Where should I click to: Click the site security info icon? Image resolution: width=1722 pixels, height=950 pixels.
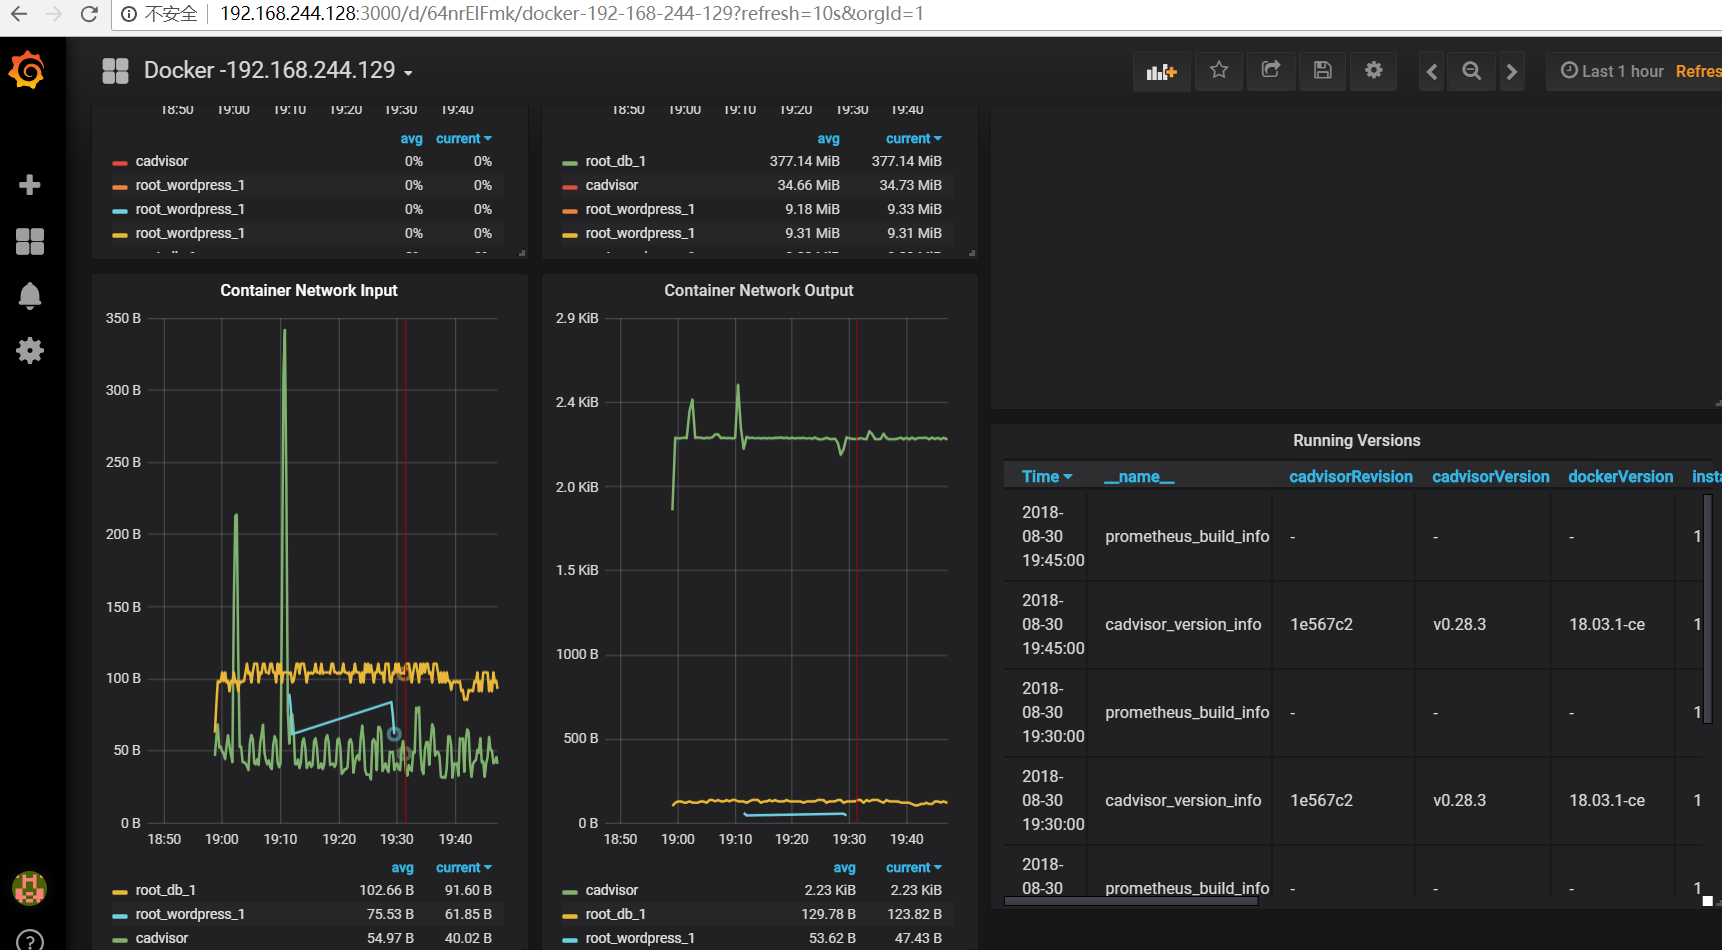tap(129, 14)
